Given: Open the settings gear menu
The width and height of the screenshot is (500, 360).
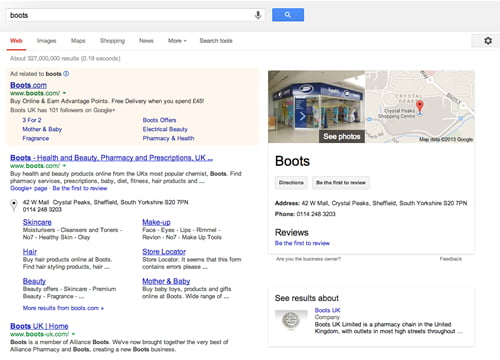Looking at the screenshot, I should [488, 41].
